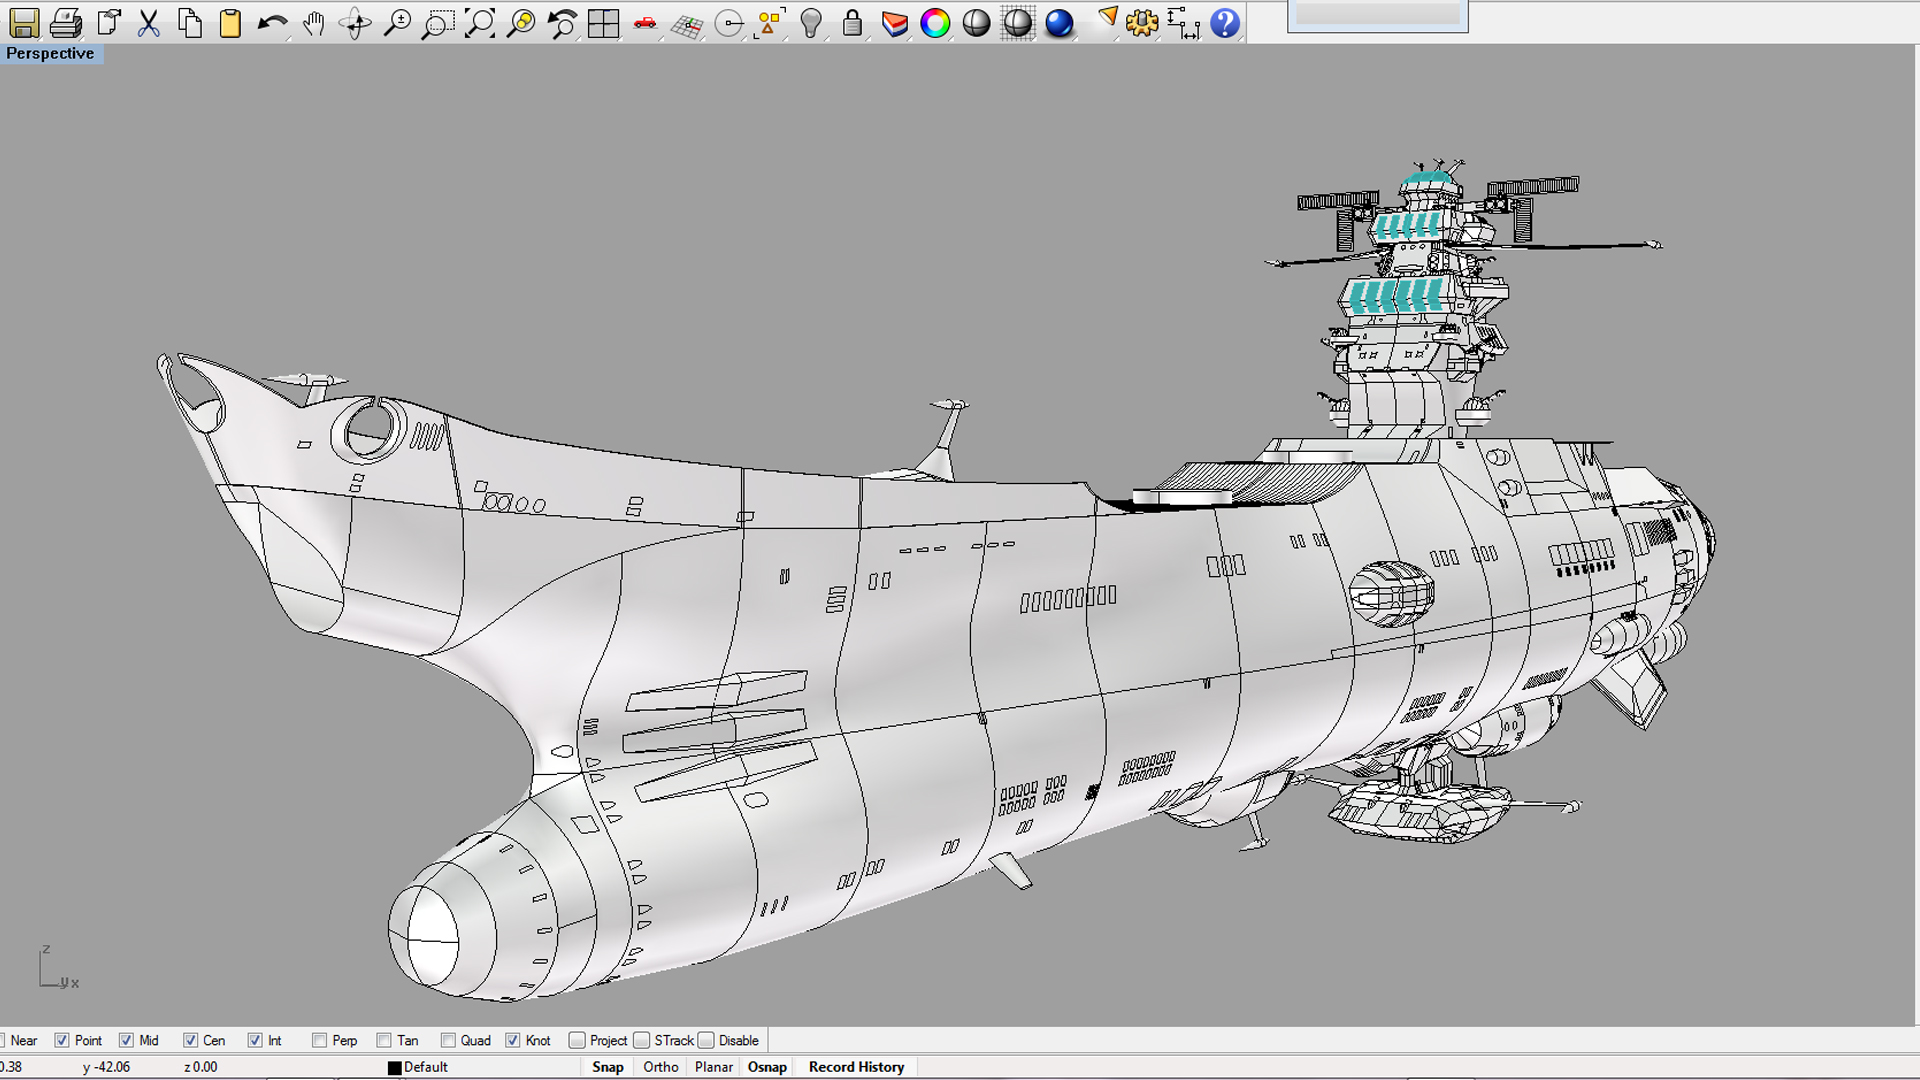This screenshot has height=1080, width=1920.
Task: Click the blank box beside the toolbar
Action: (1378, 15)
